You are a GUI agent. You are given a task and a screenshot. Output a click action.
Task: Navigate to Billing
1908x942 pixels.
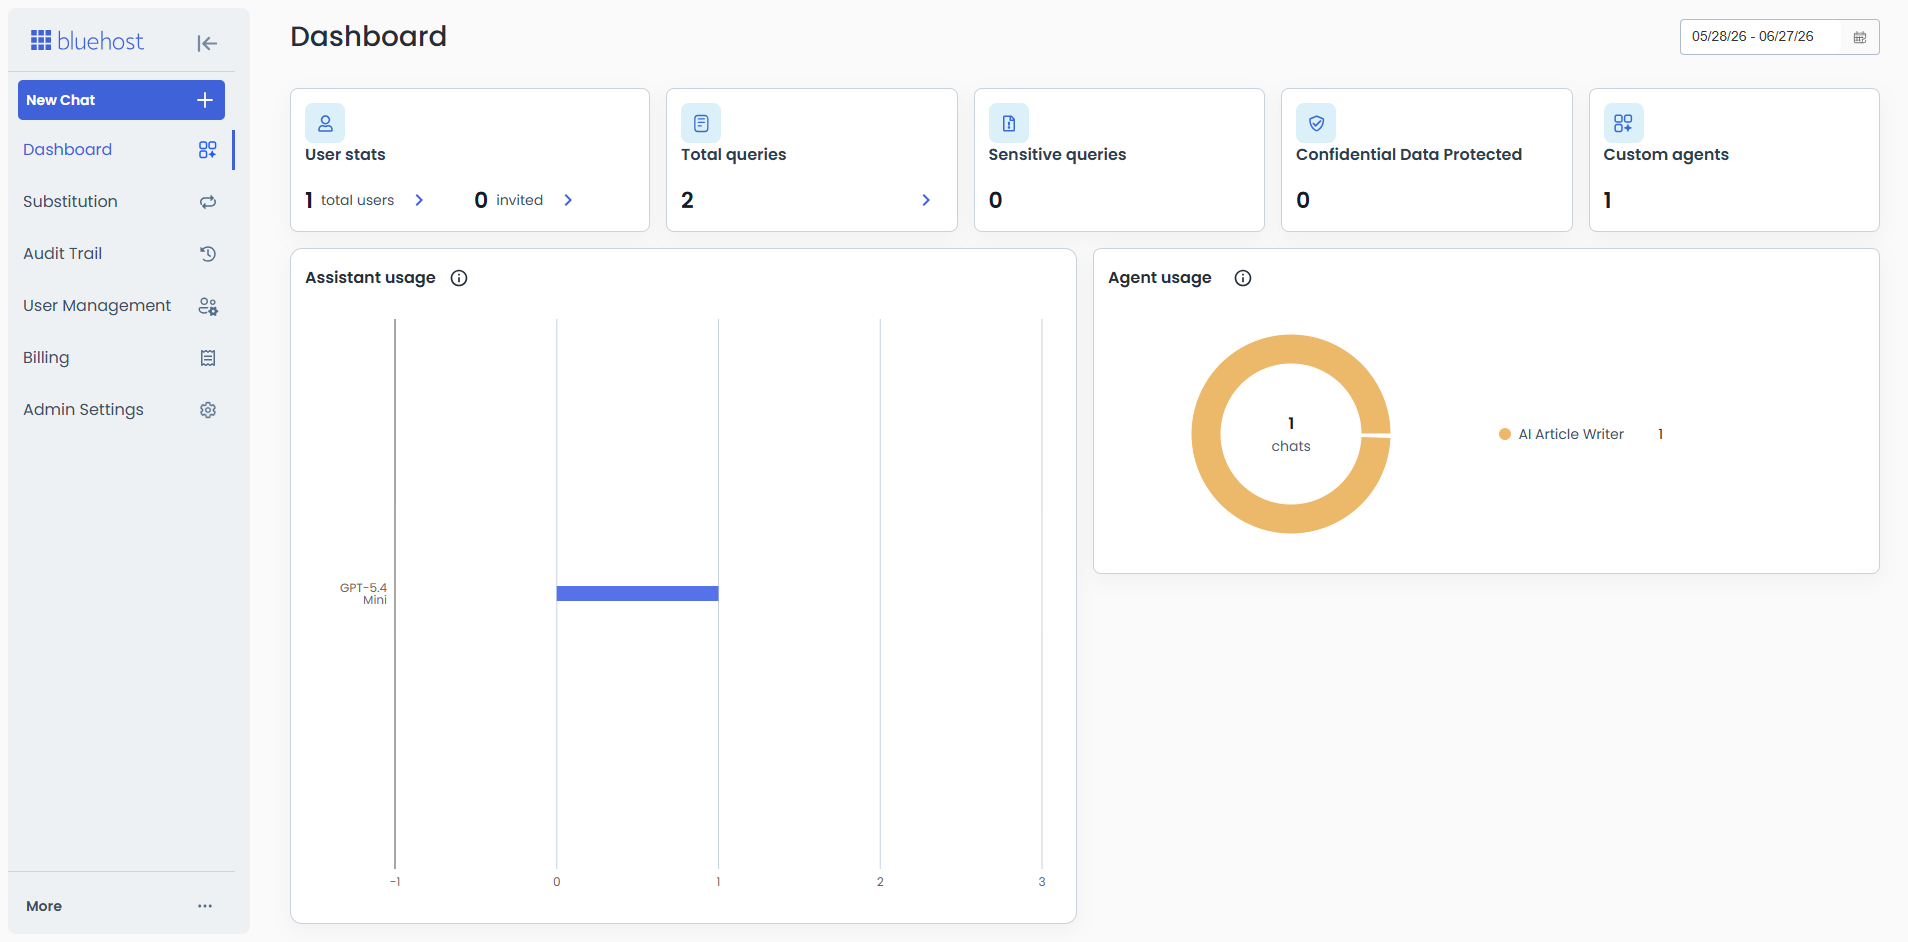tap(121, 358)
